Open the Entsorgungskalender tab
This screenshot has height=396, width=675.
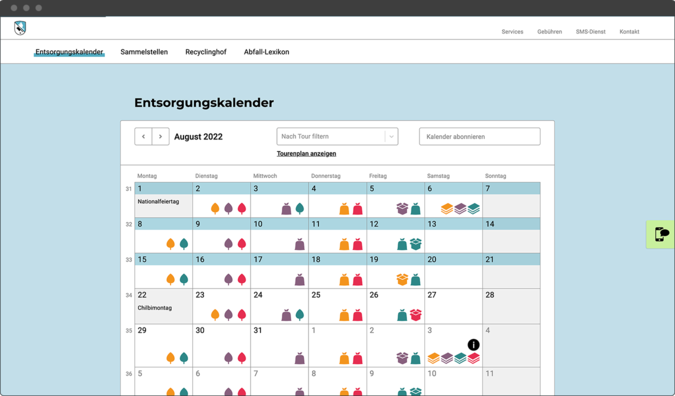tap(69, 52)
